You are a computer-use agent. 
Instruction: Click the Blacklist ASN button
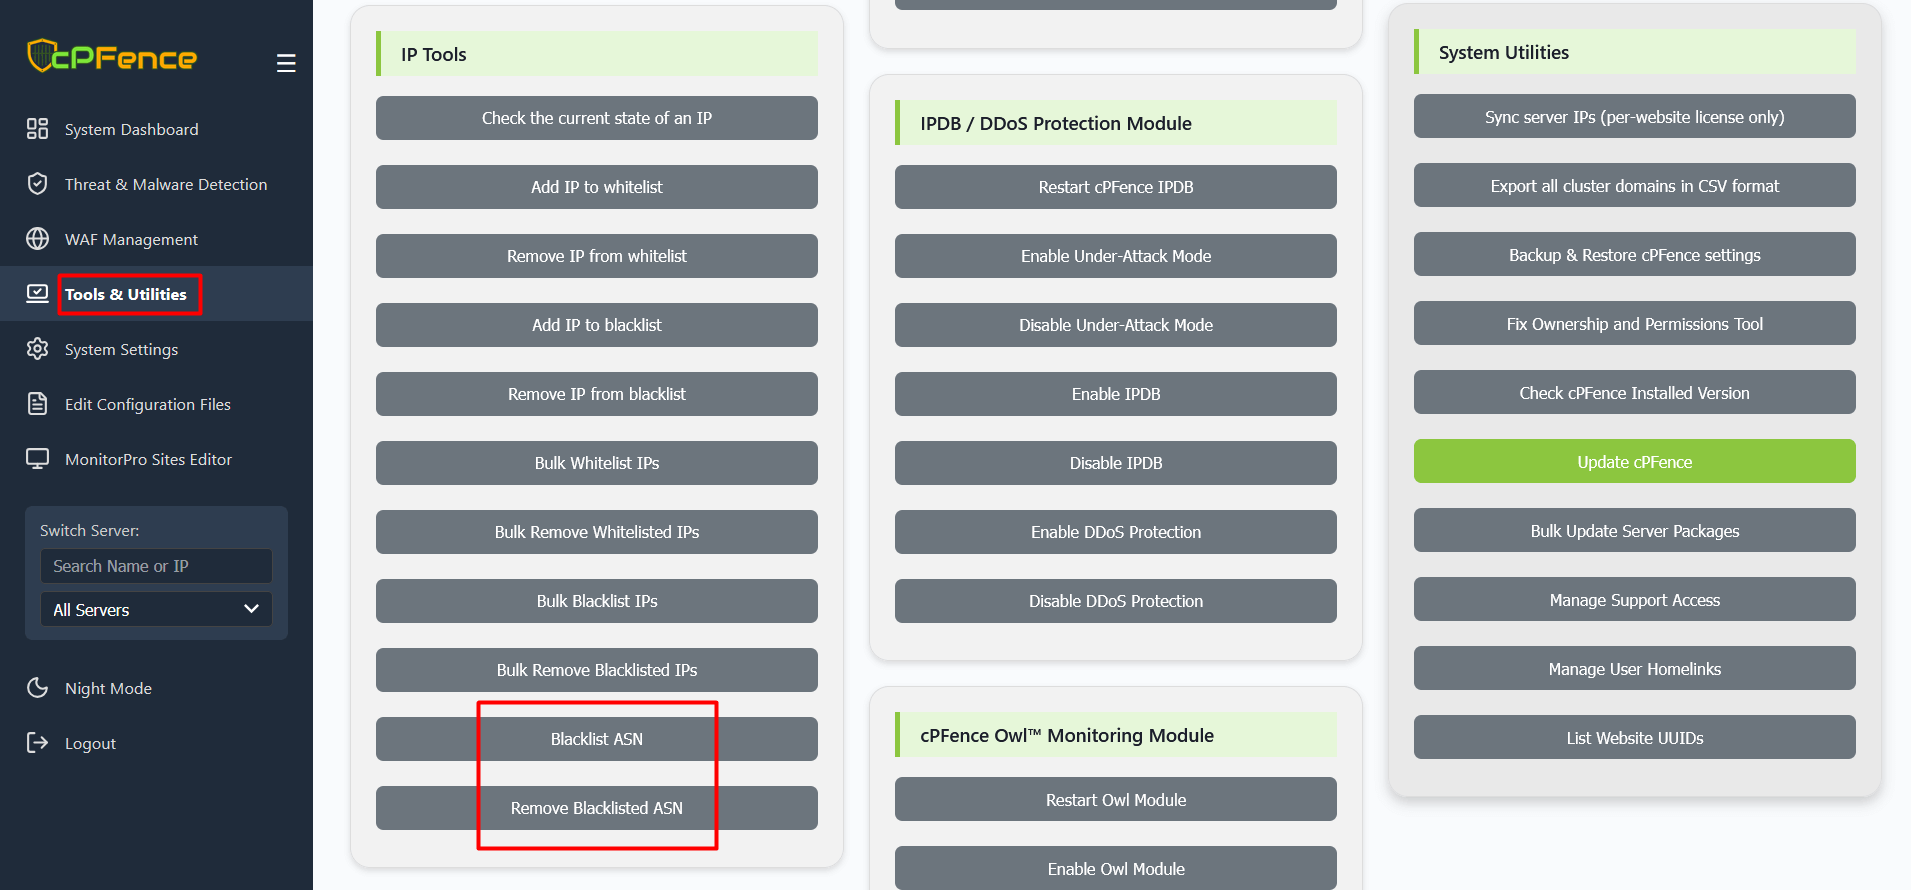tap(596, 739)
